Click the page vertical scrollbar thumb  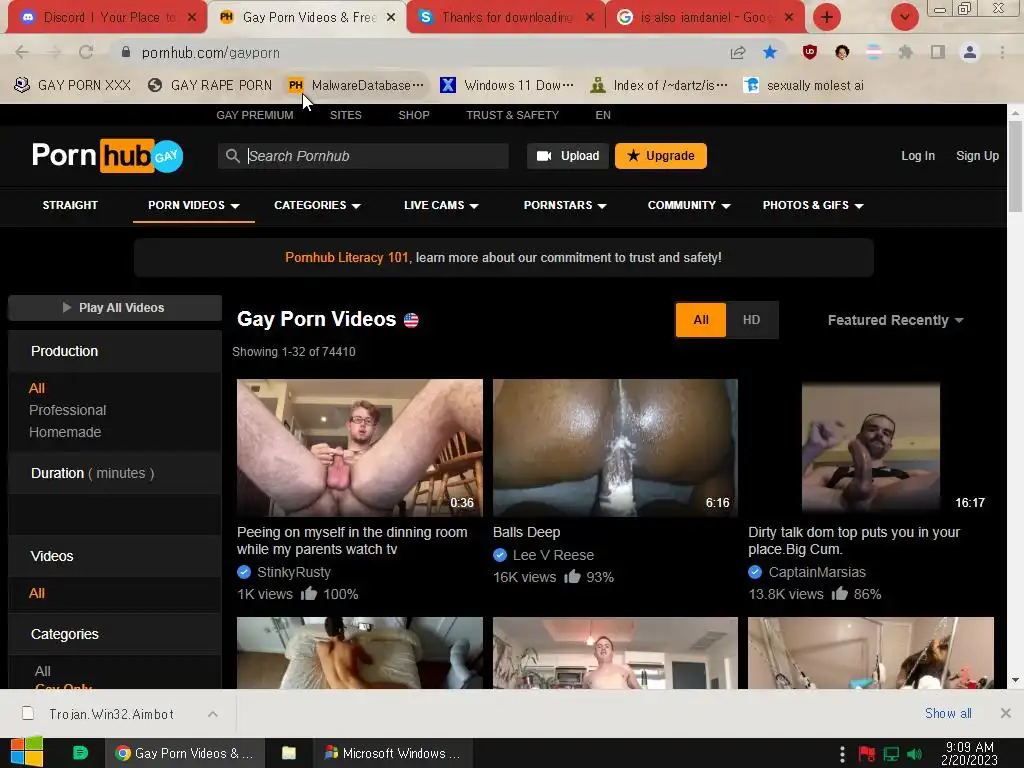pos(1015,166)
